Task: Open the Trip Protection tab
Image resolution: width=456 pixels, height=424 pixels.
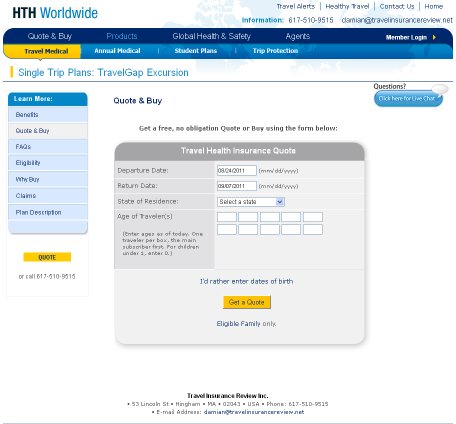Action: pos(275,51)
